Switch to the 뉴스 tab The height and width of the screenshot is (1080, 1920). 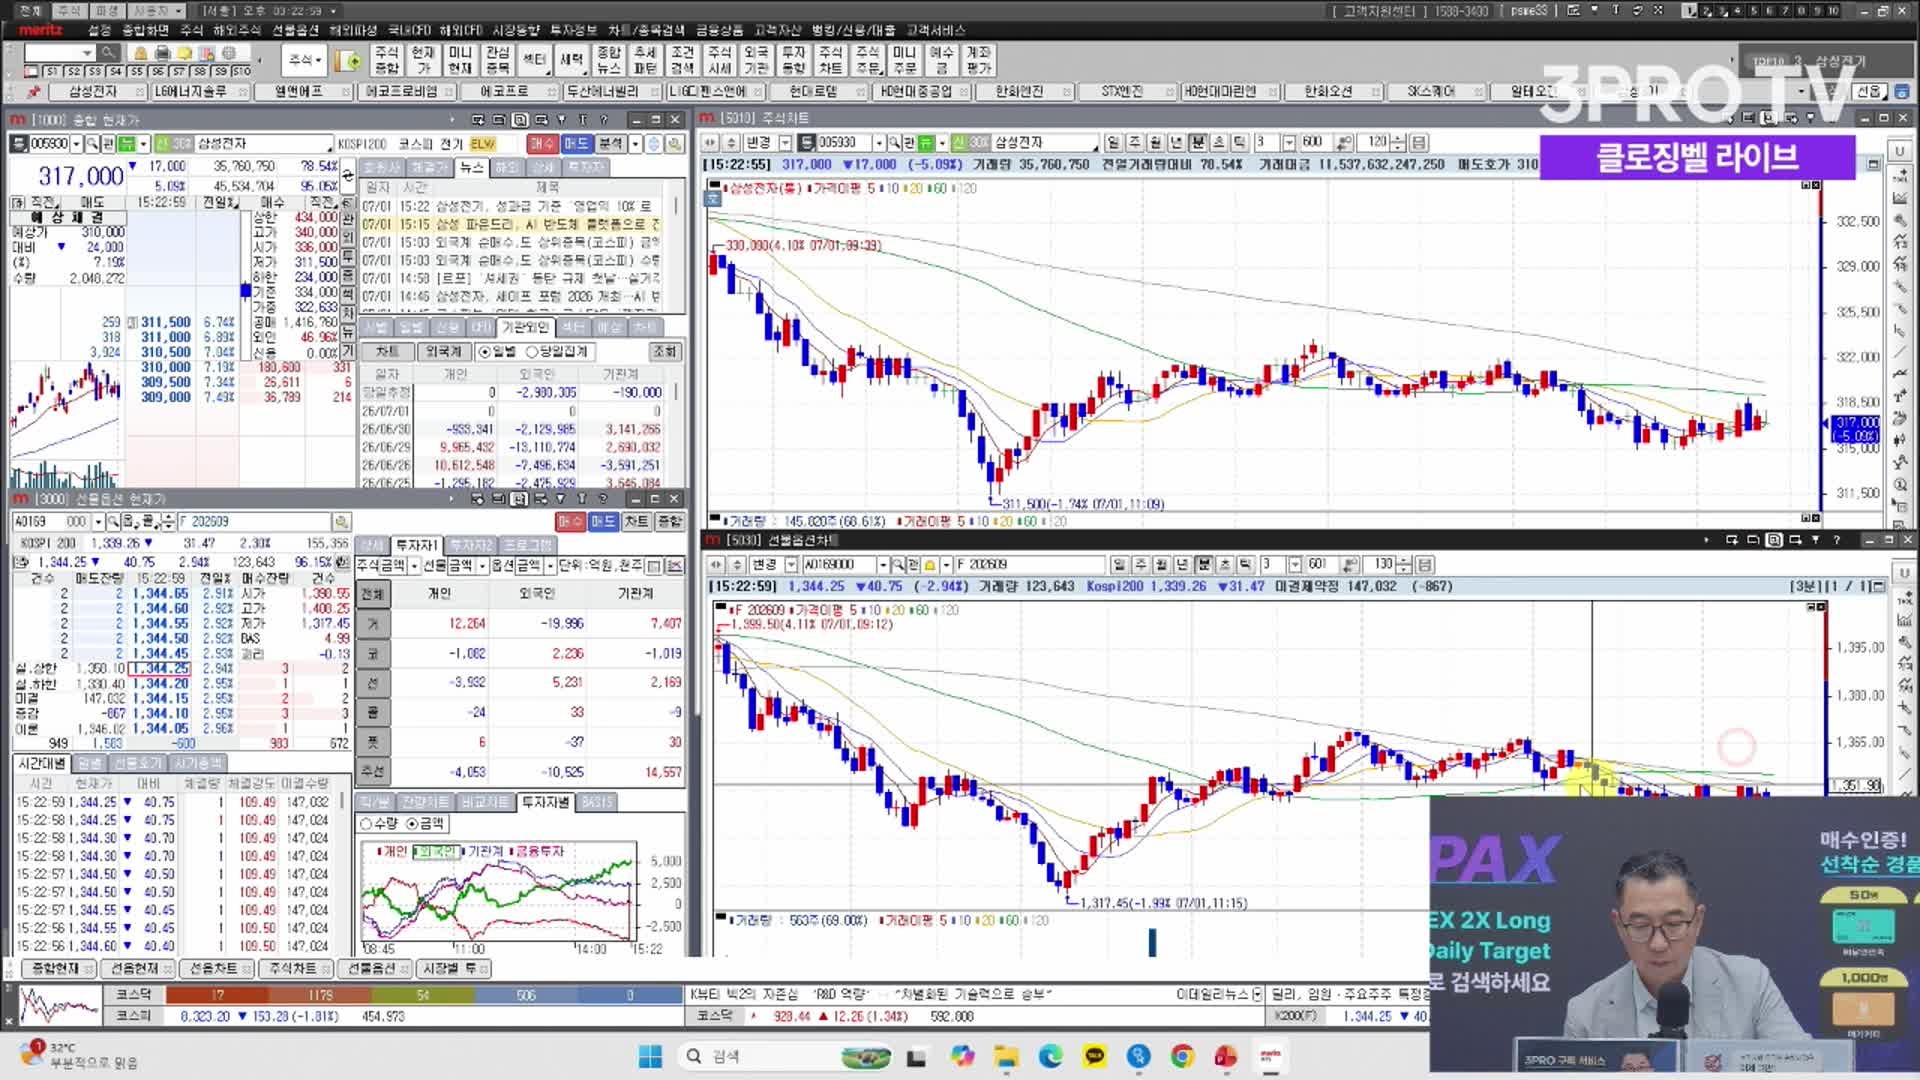point(471,167)
